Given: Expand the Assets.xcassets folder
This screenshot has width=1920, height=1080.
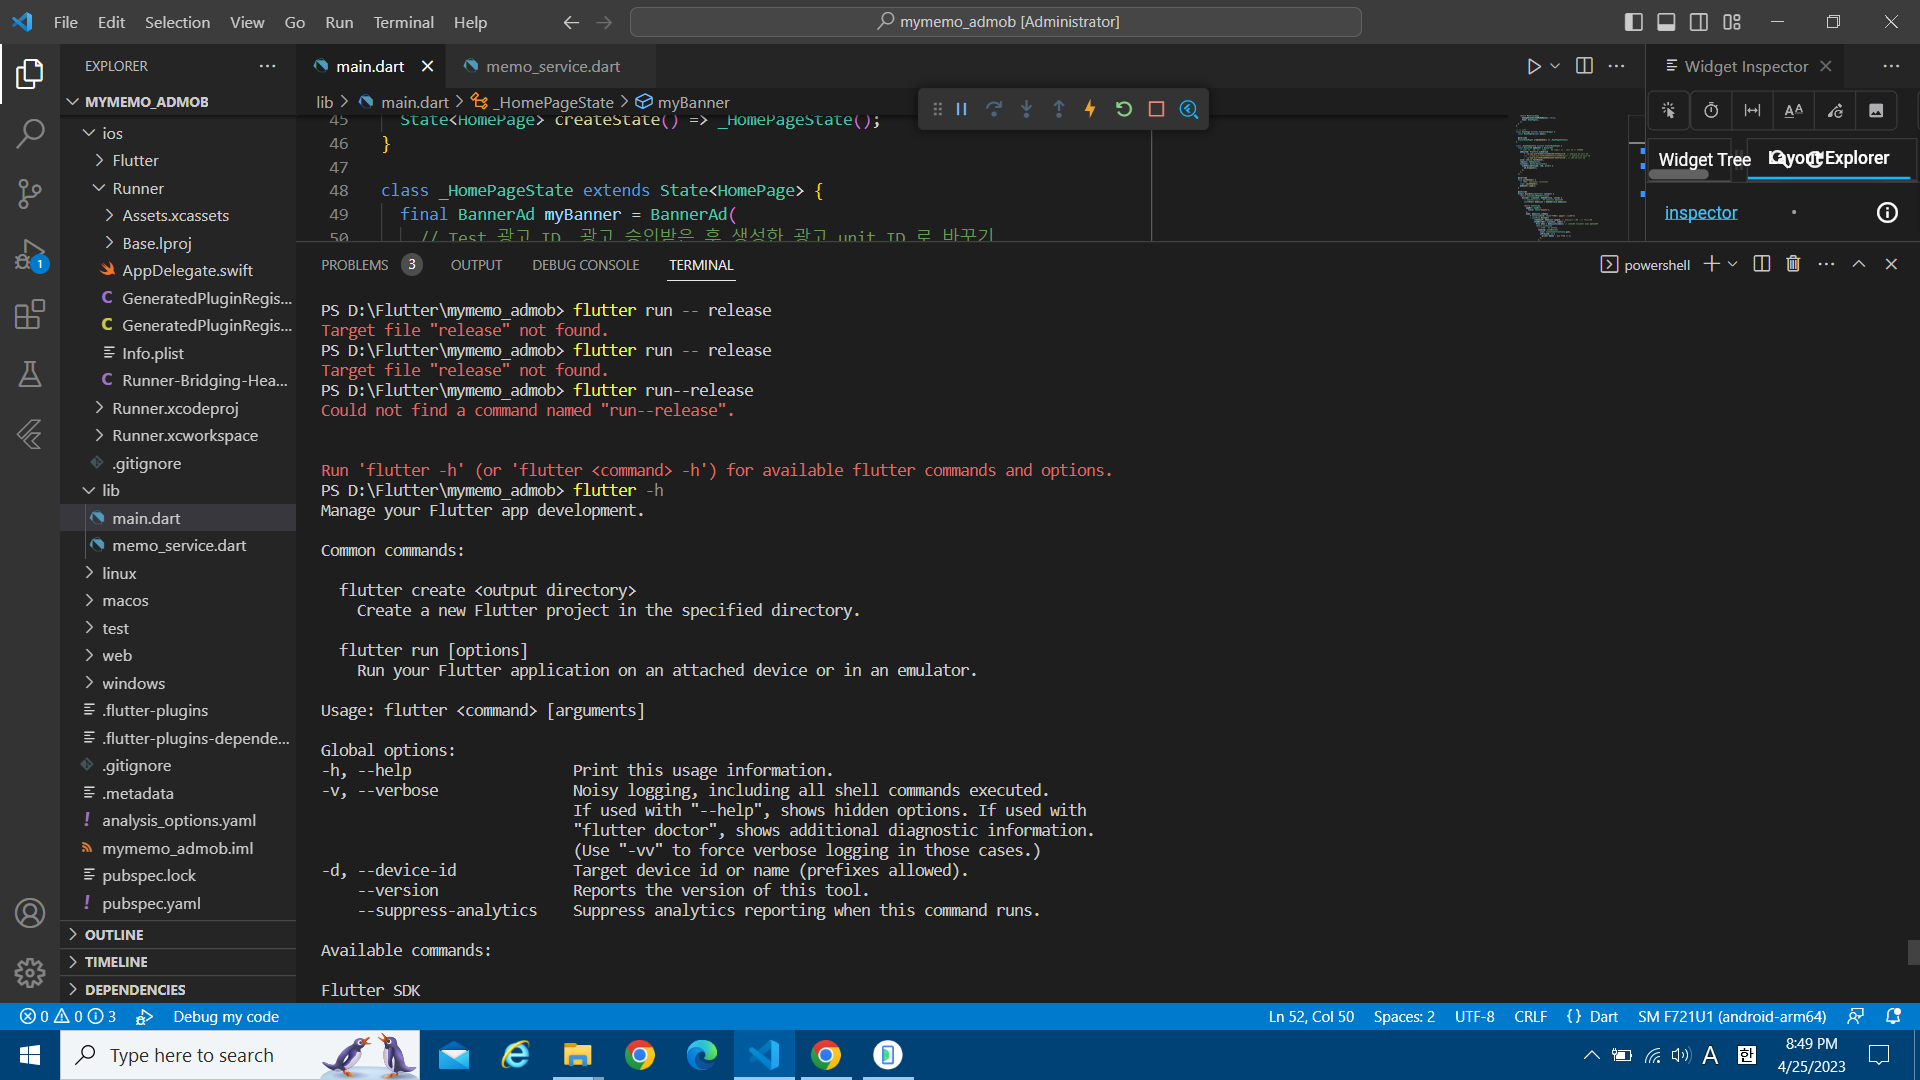Looking at the screenshot, I should click(x=178, y=215).
